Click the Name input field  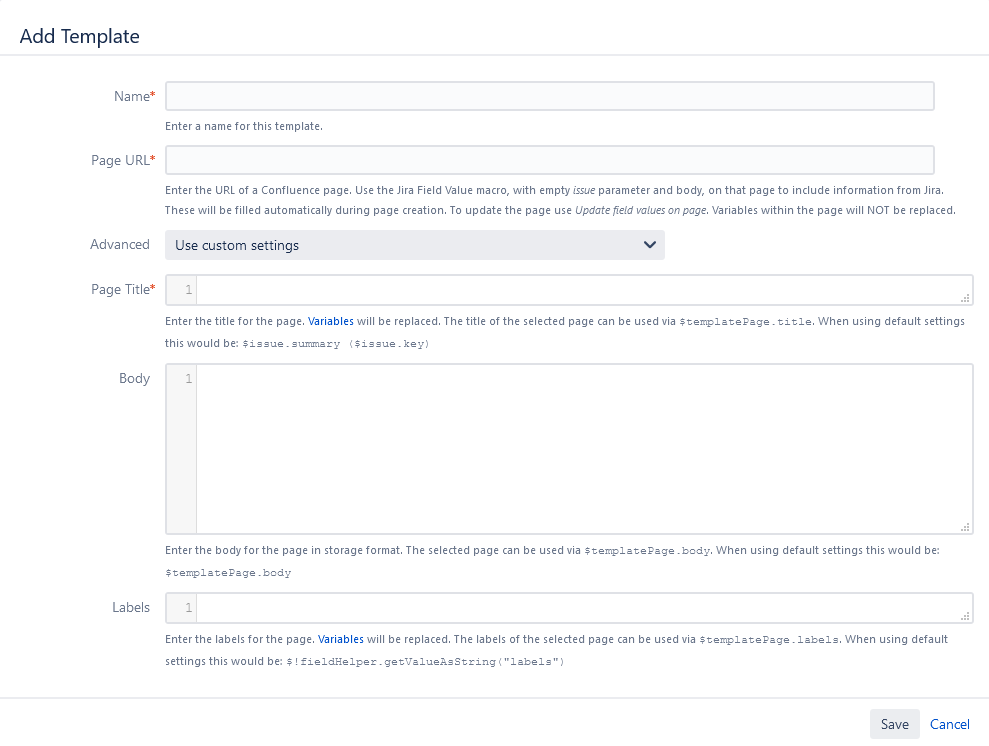[549, 96]
